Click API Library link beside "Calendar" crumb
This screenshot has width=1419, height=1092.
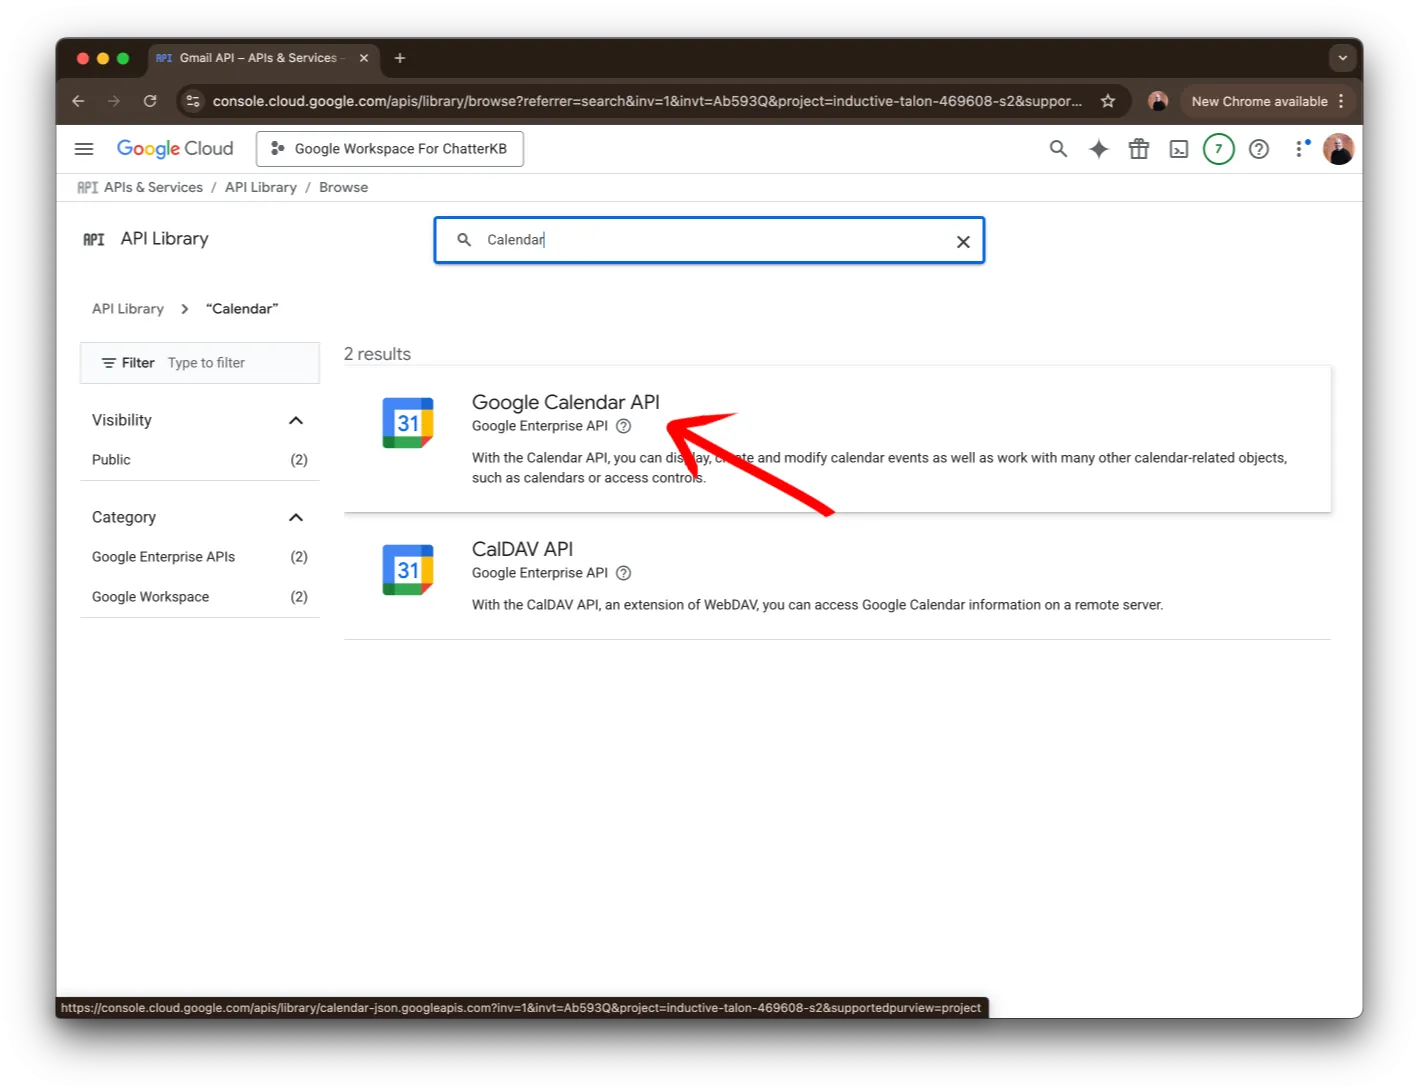pos(128,309)
